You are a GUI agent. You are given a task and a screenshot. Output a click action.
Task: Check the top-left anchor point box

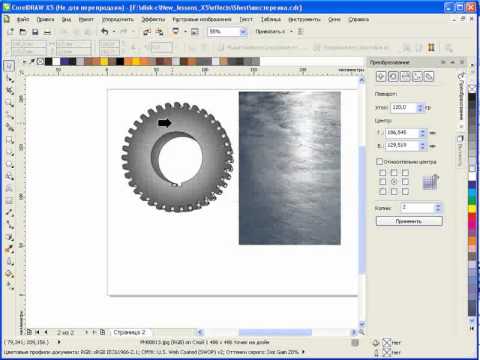point(383,173)
